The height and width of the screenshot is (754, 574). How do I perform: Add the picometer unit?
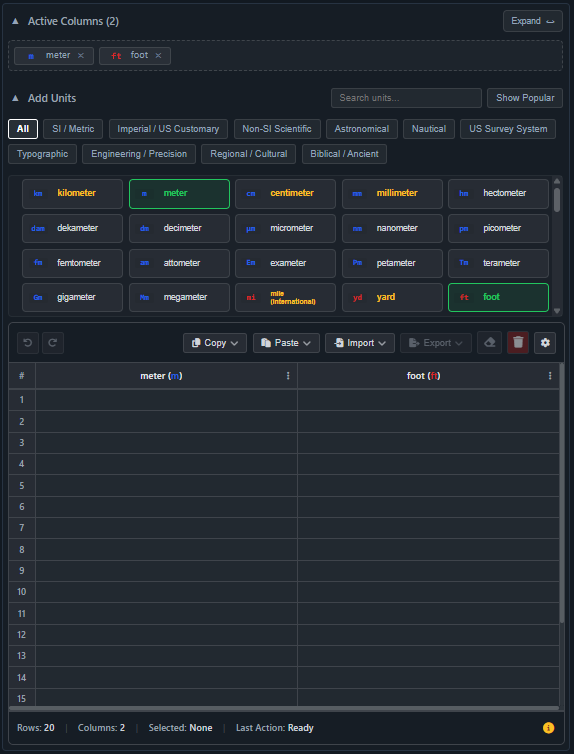tap(499, 228)
